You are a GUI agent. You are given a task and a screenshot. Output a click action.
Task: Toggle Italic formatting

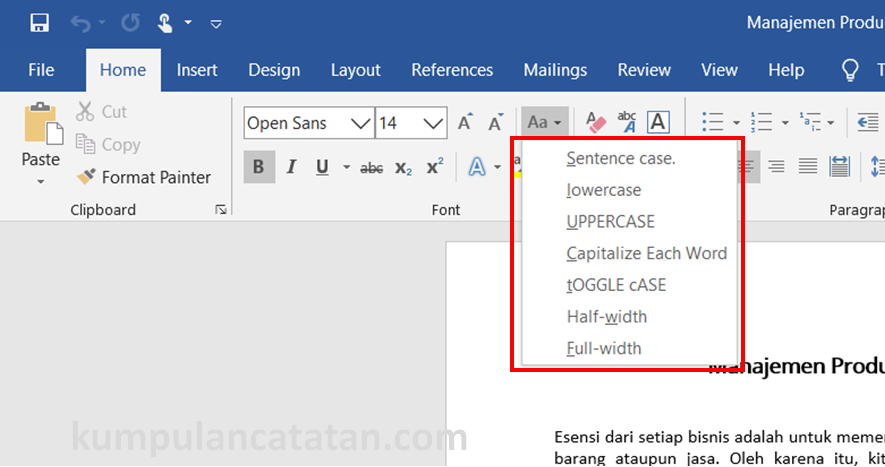point(291,167)
